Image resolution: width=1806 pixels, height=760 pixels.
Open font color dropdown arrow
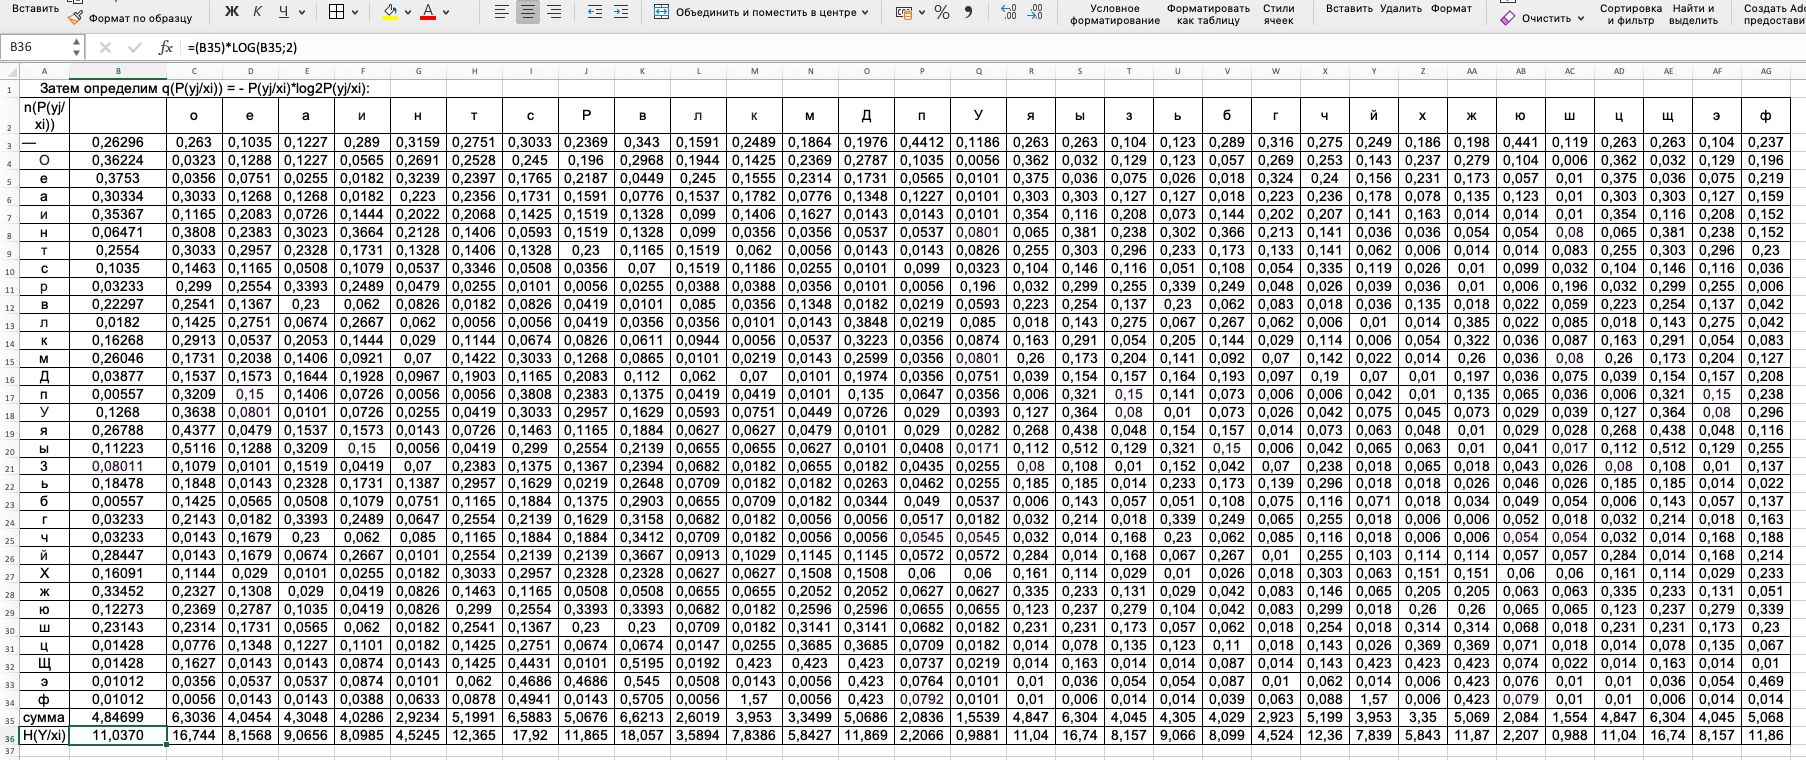pos(446,12)
